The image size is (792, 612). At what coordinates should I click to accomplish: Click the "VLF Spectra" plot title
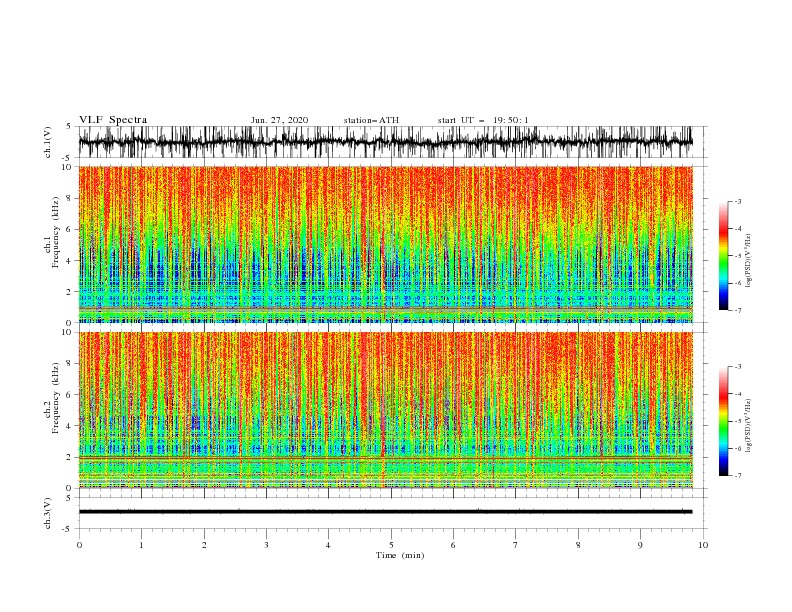[113, 120]
